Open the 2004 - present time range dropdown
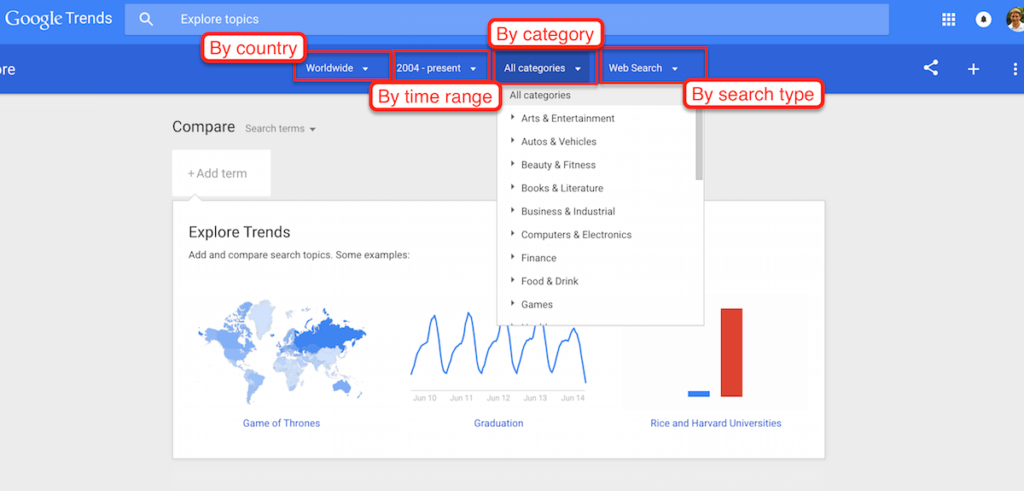Screen dimensions: 1024x491 click(x=437, y=68)
